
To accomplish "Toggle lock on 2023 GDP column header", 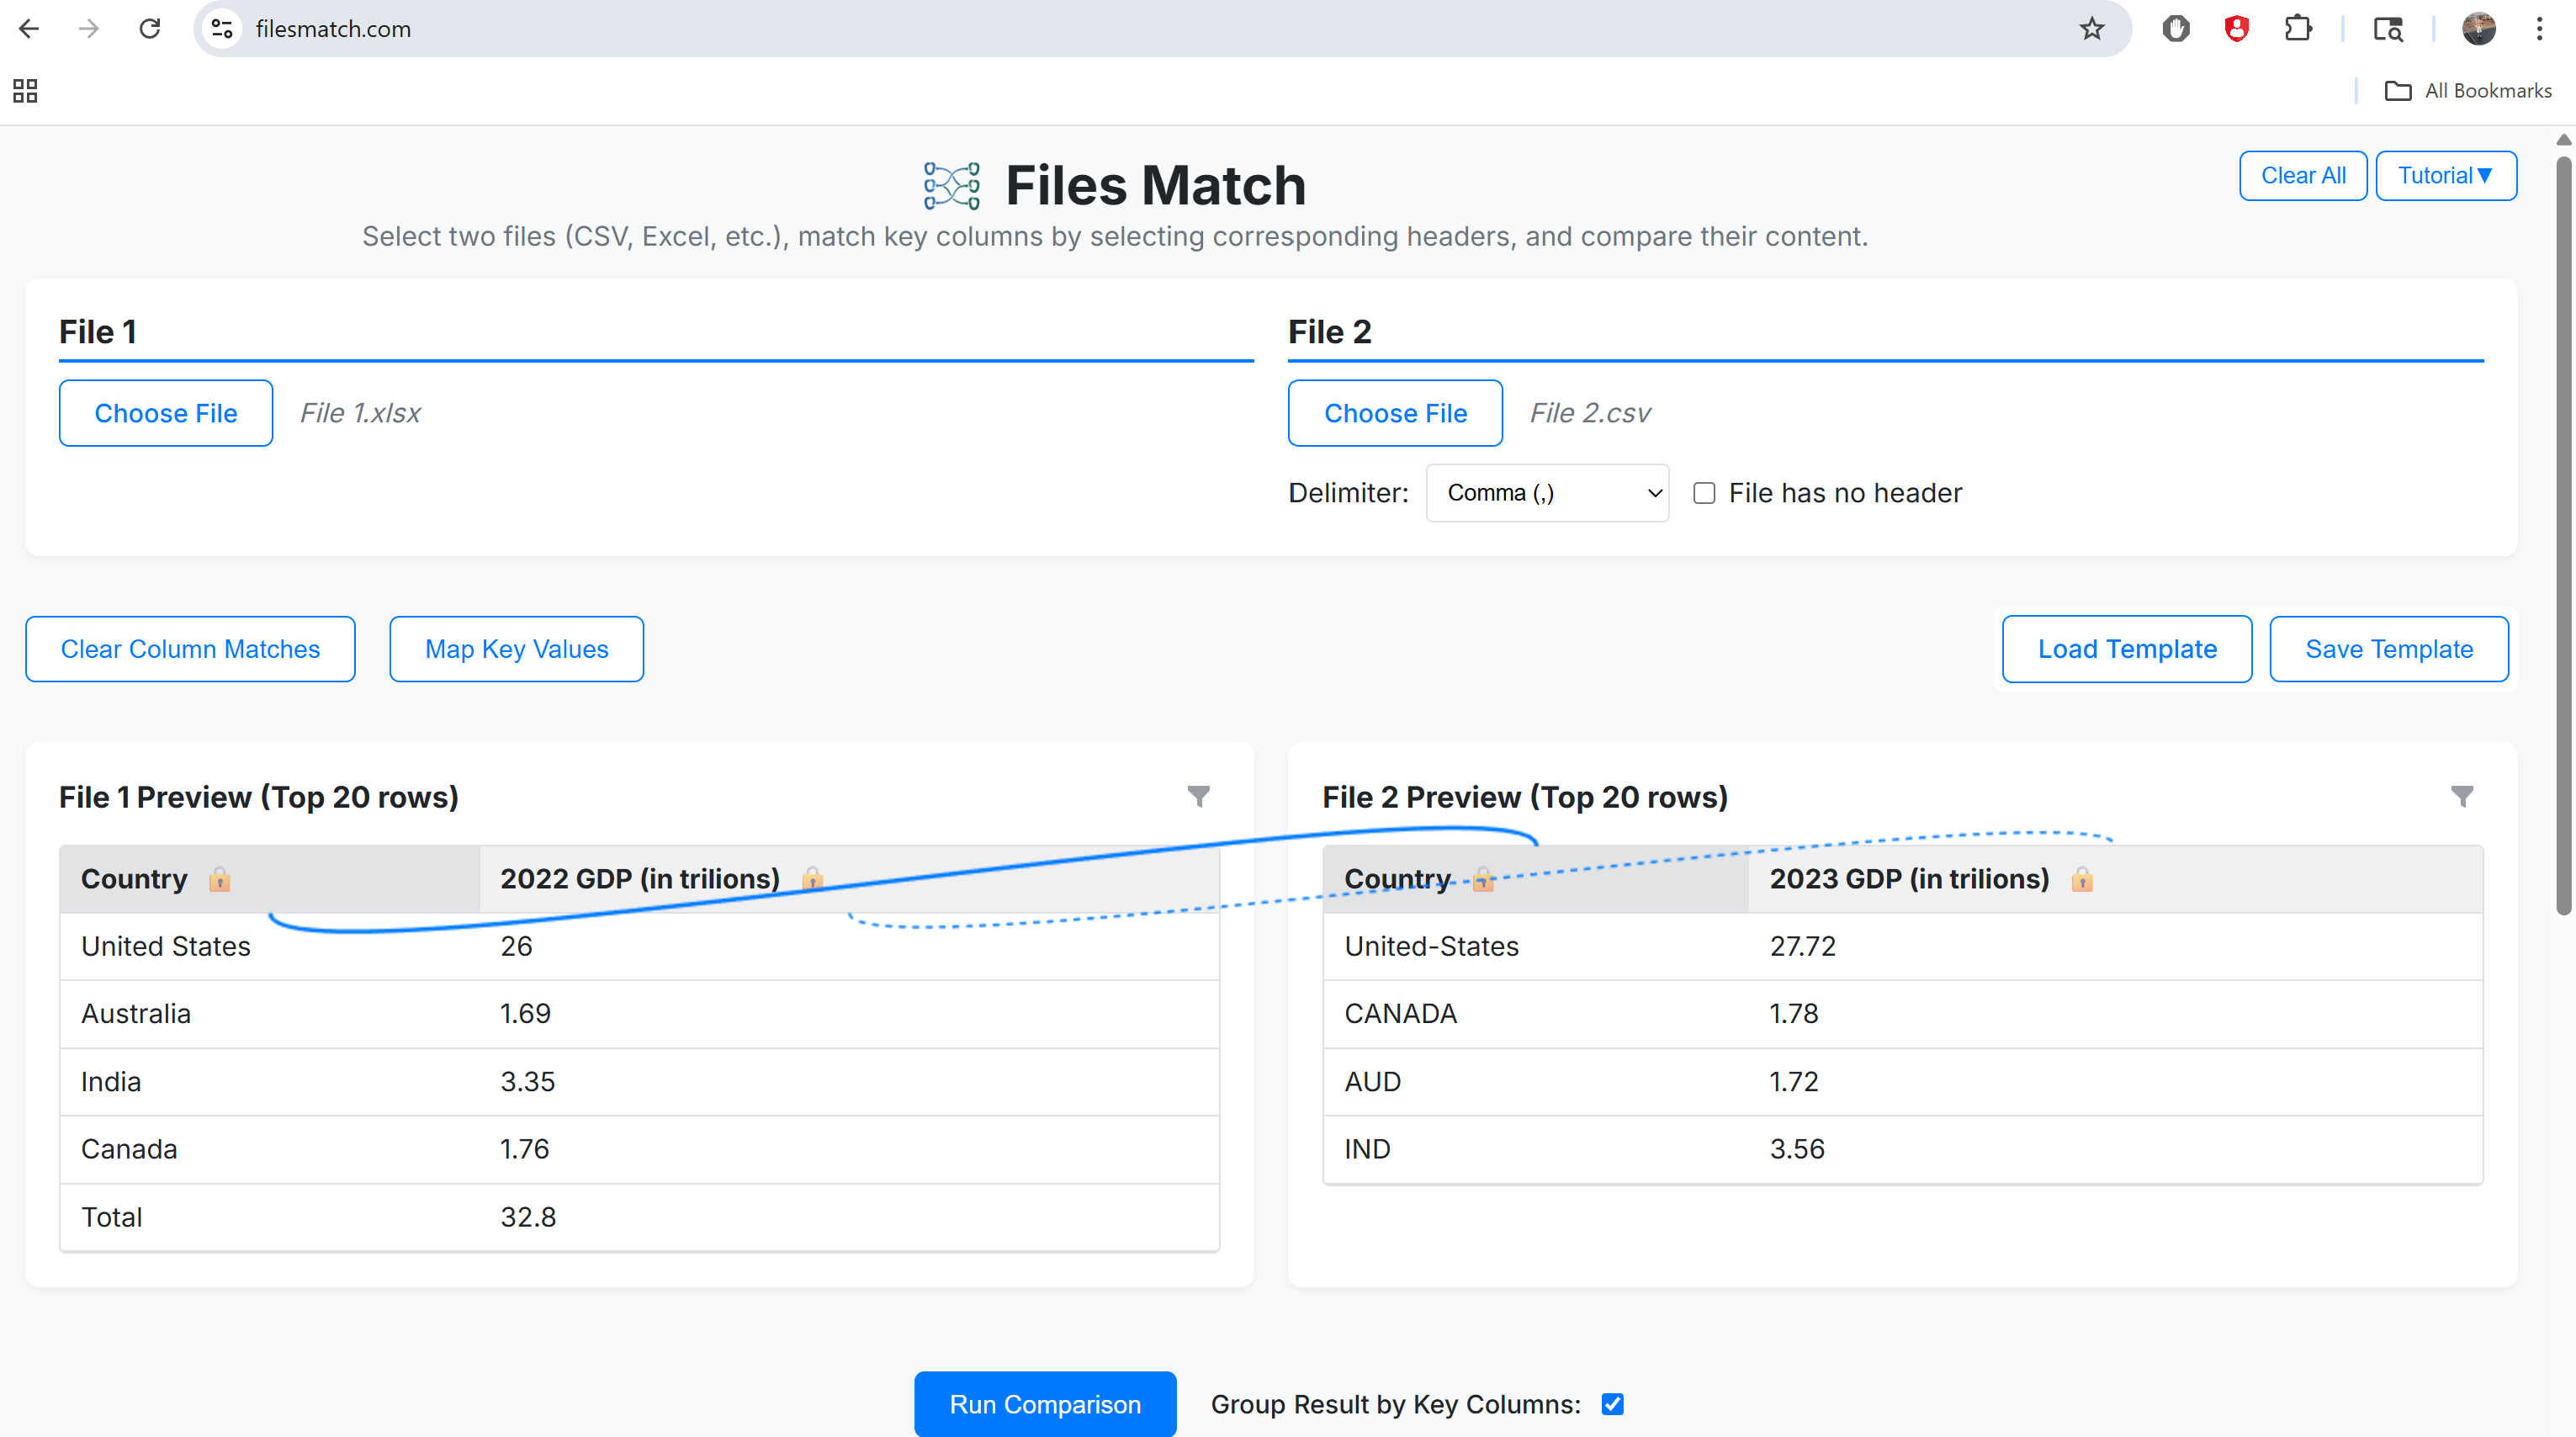I will click(2081, 879).
